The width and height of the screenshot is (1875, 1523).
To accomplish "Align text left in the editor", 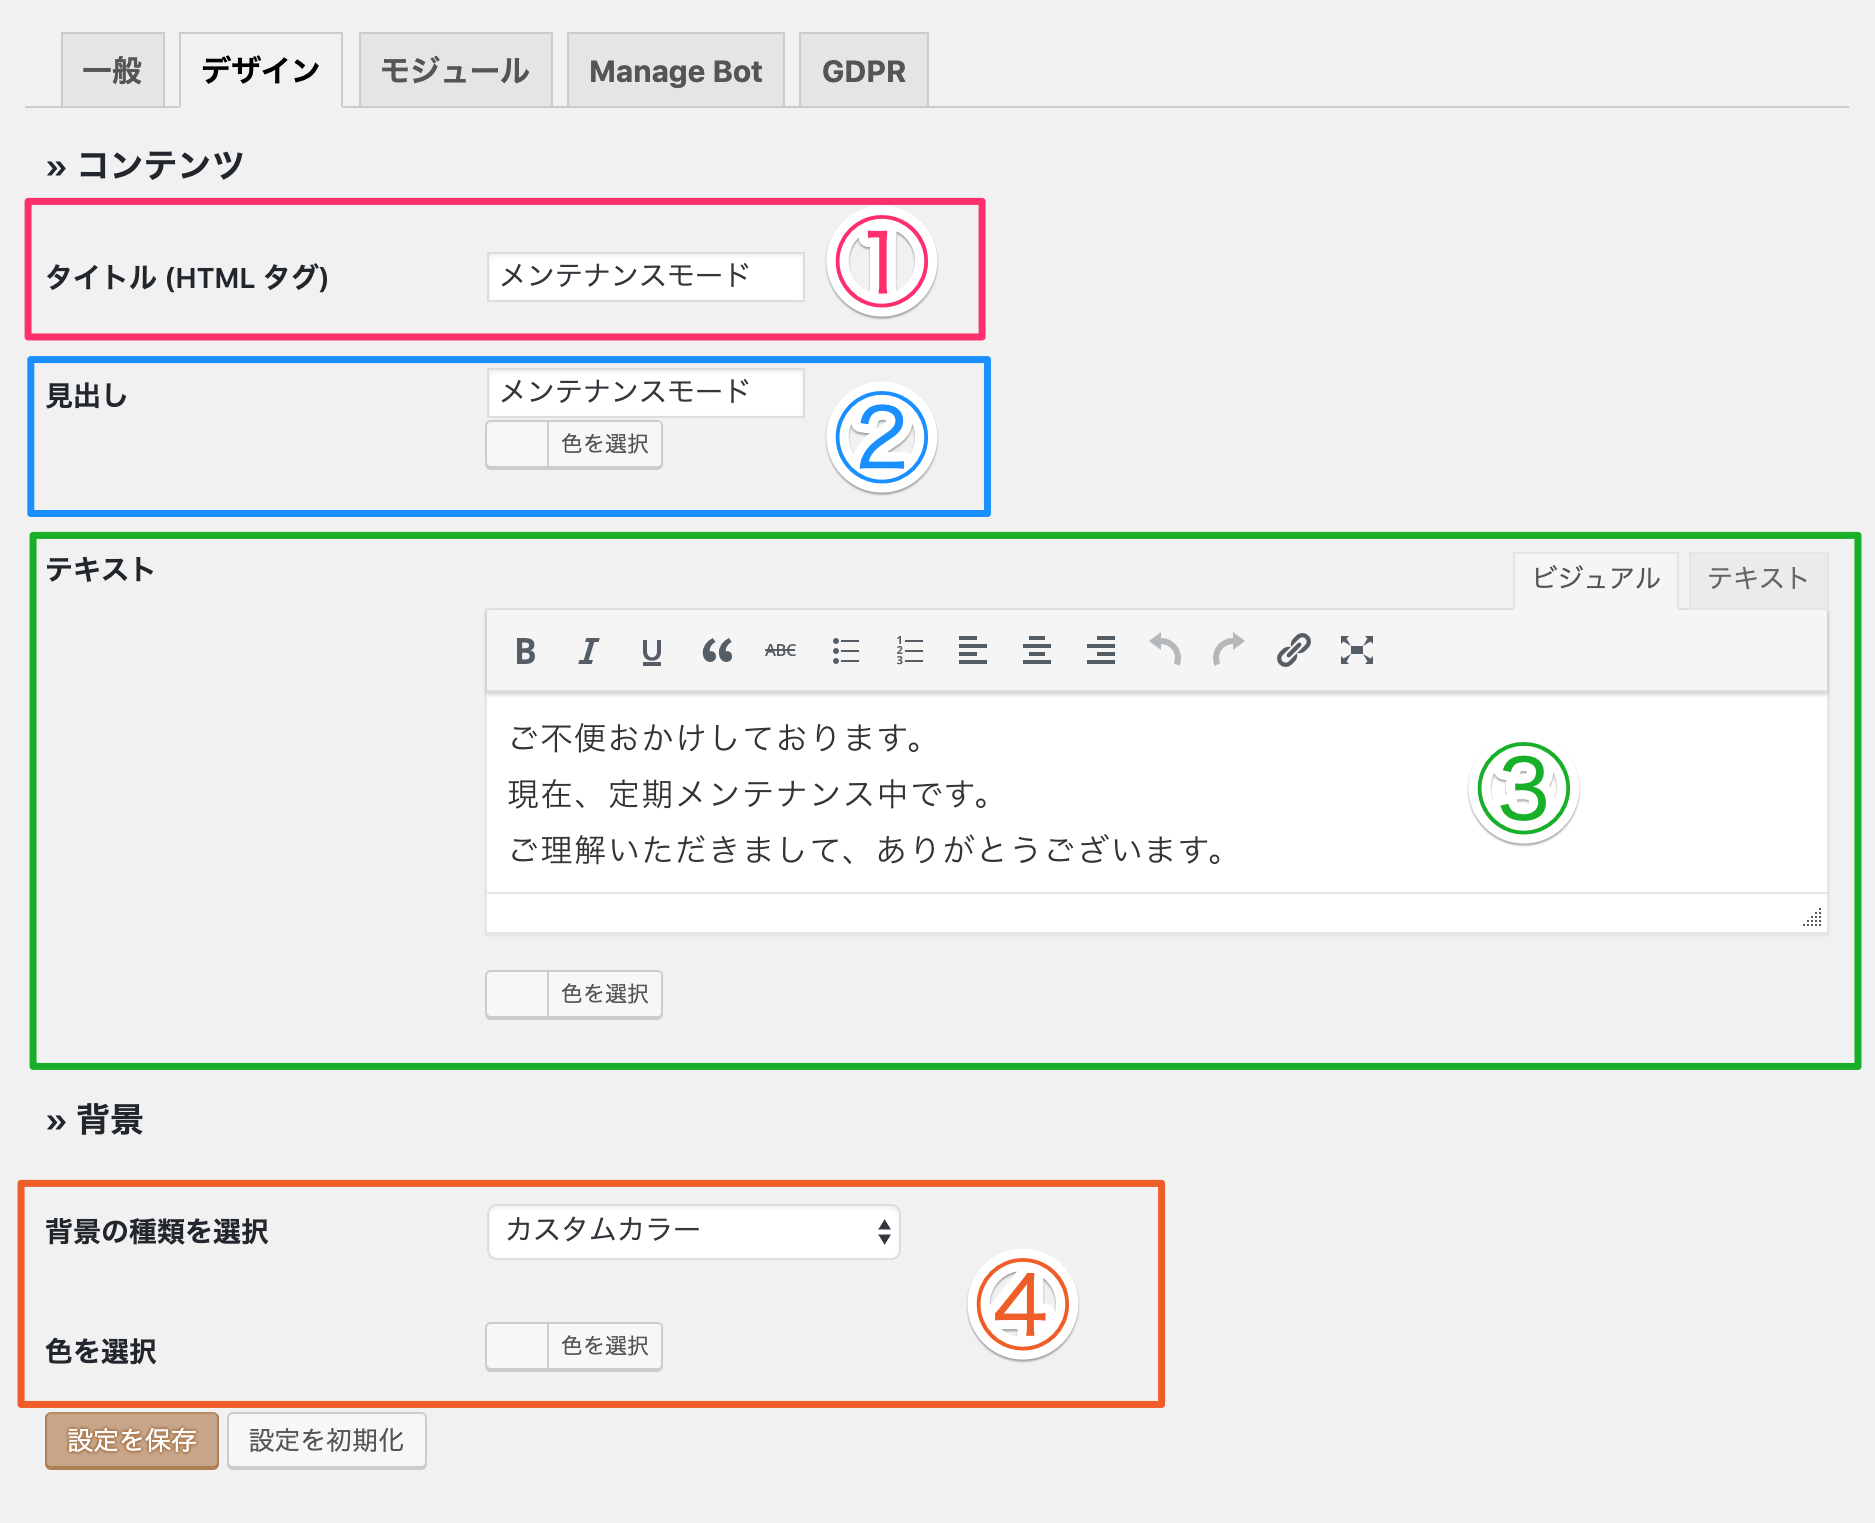I will point(973,651).
